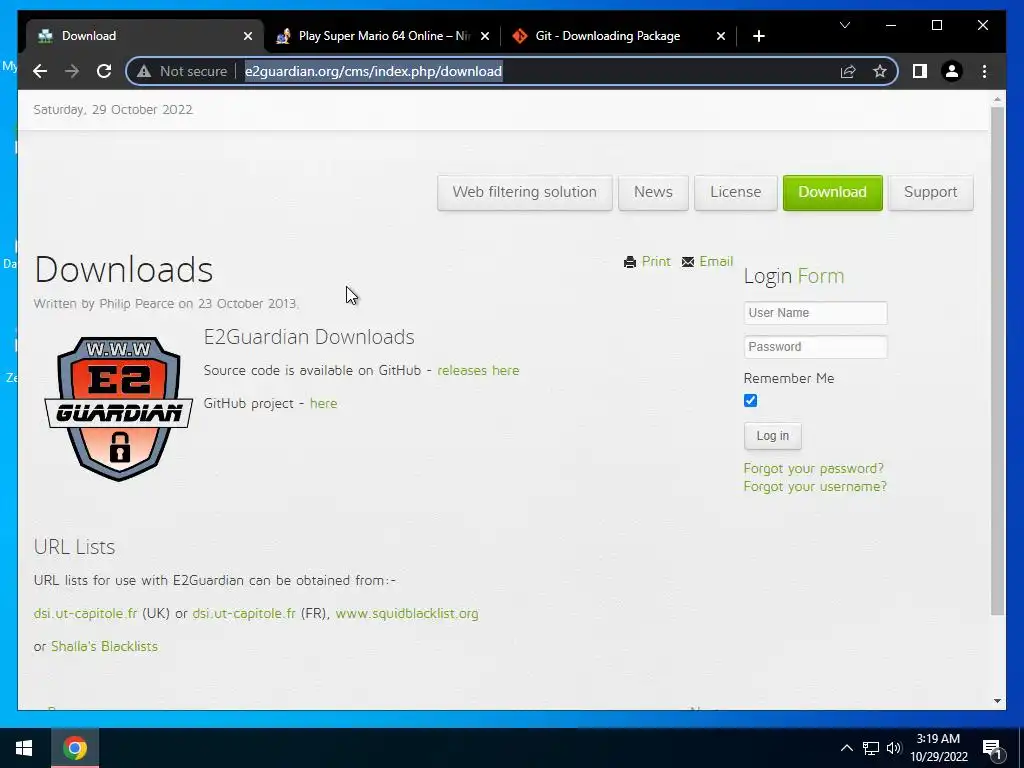Select the Download browser tab
The height and width of the screenshot is (768, 1024).
144,36
